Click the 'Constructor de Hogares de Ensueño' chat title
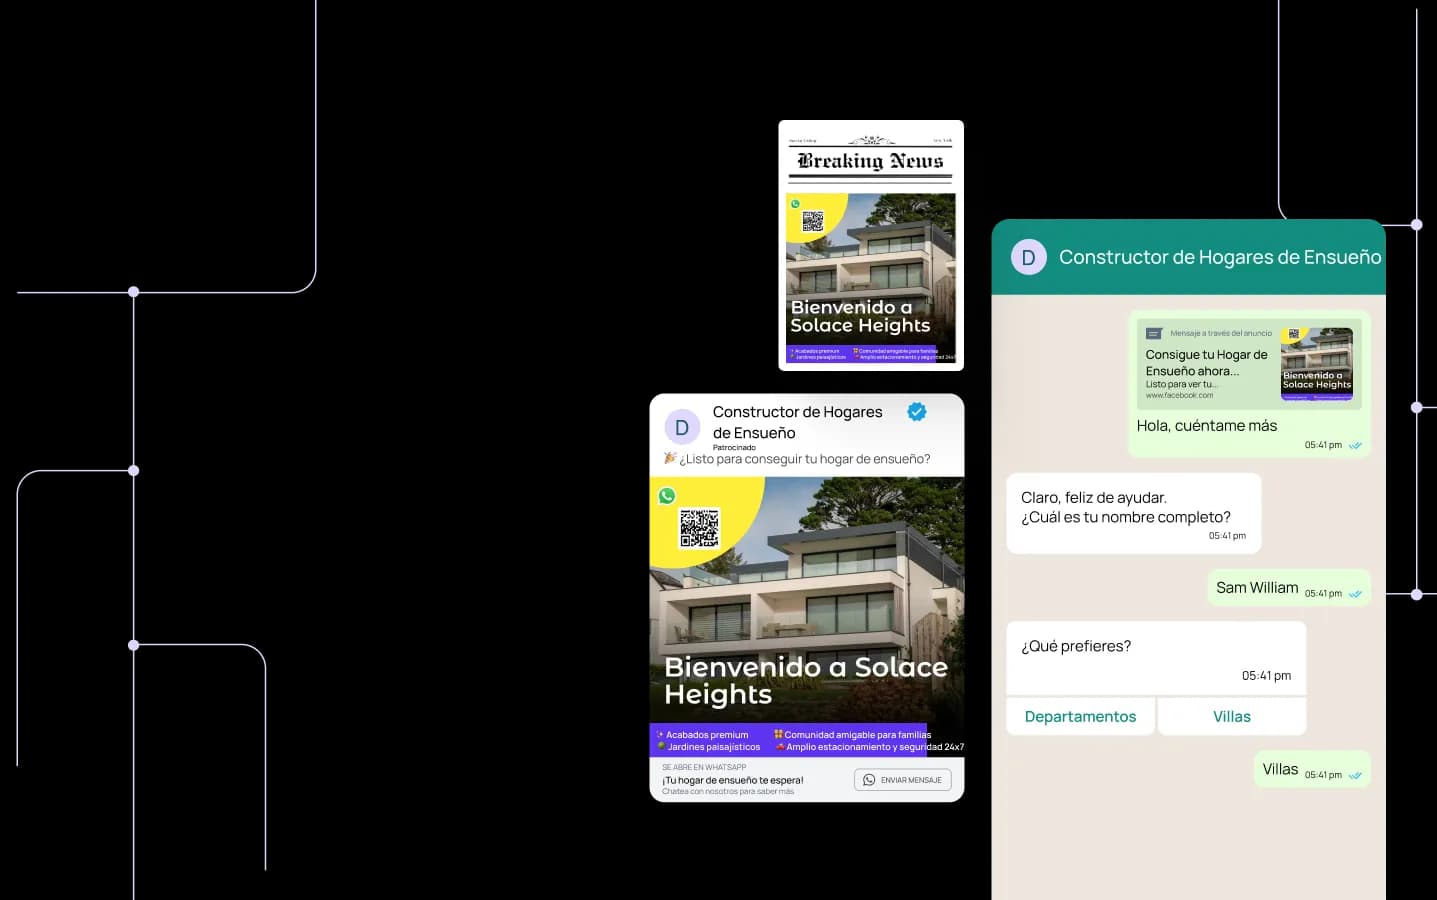The height and width of the screenshot is (900, 1437). [1219, 257]
